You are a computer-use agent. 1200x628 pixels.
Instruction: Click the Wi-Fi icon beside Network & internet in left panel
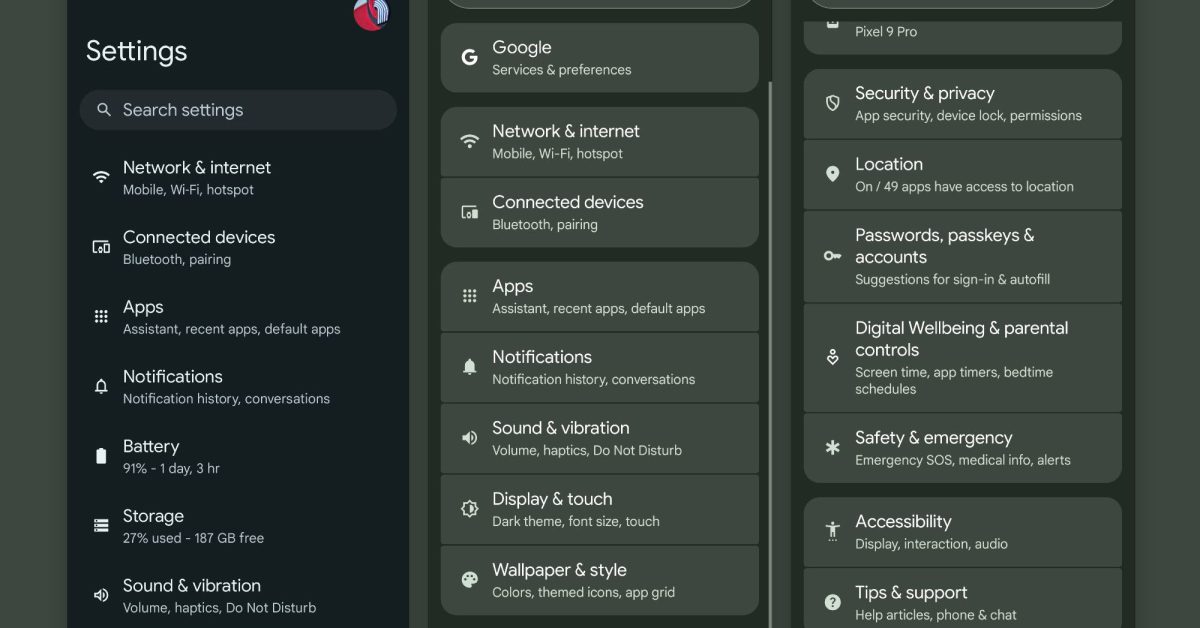101,177
